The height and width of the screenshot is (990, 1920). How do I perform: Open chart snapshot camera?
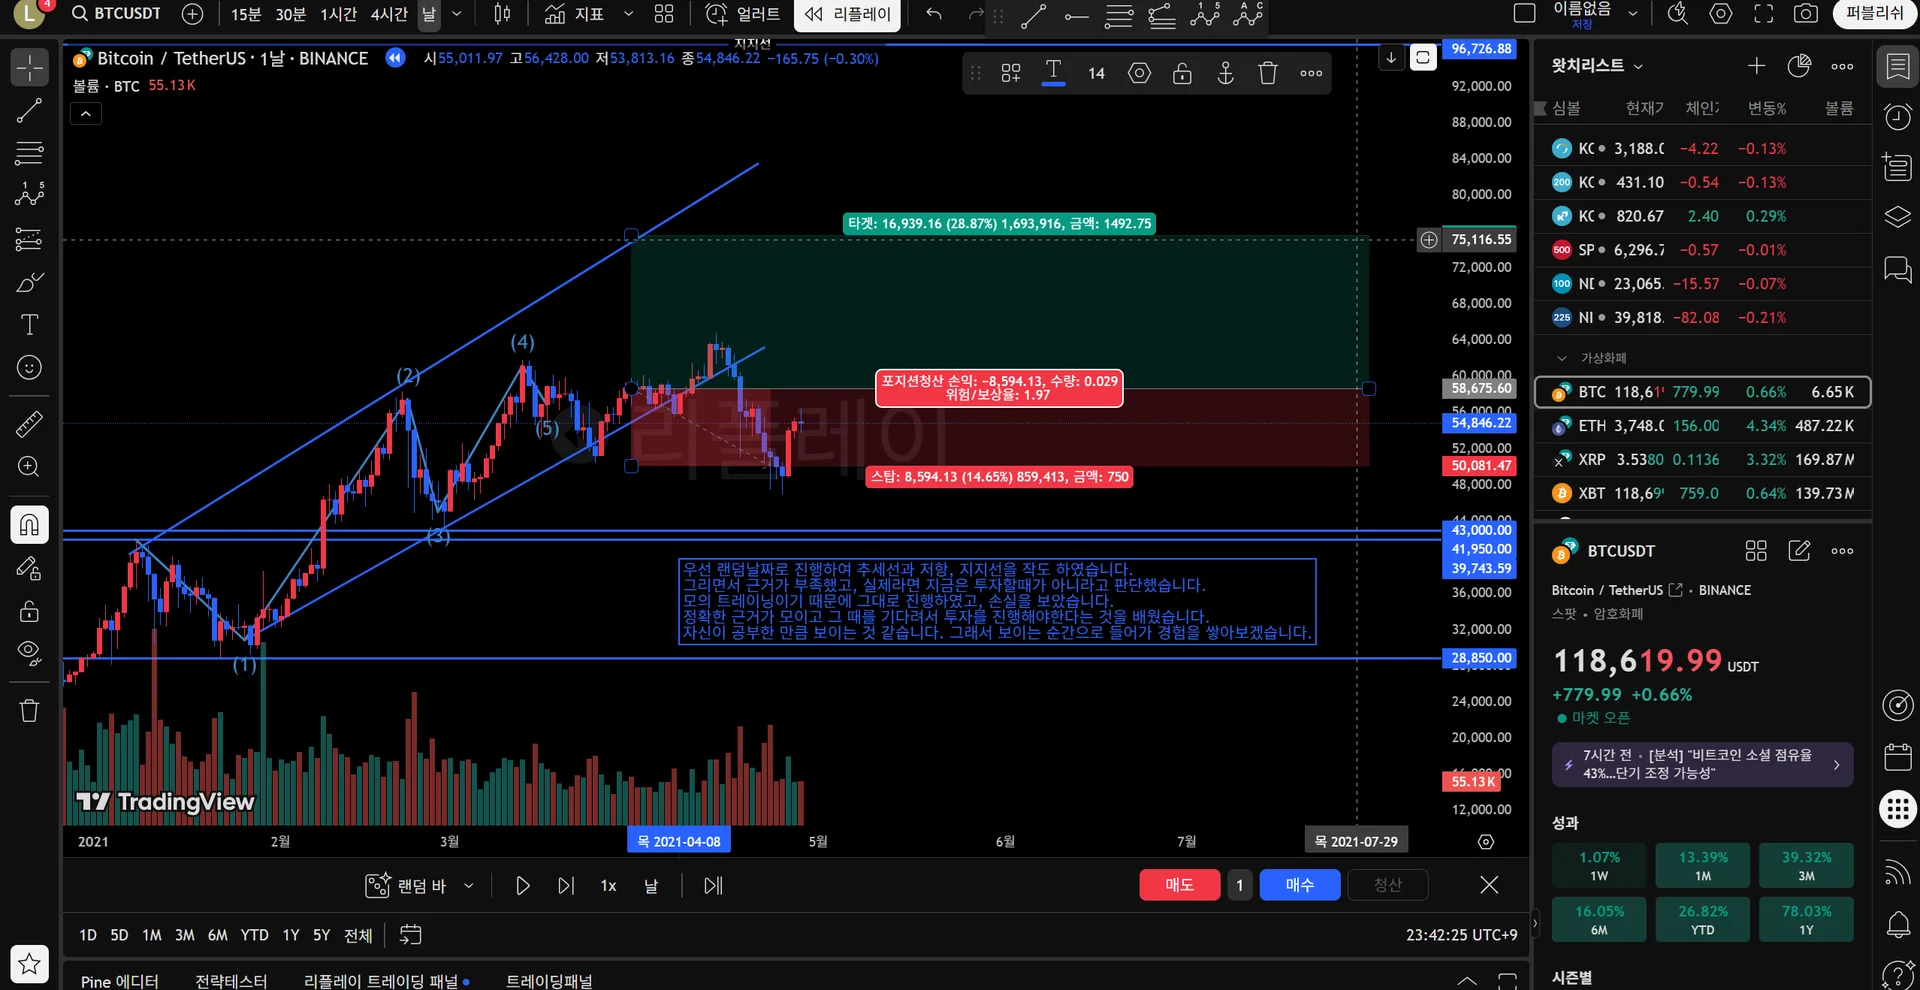click(x=1806, y=14)
